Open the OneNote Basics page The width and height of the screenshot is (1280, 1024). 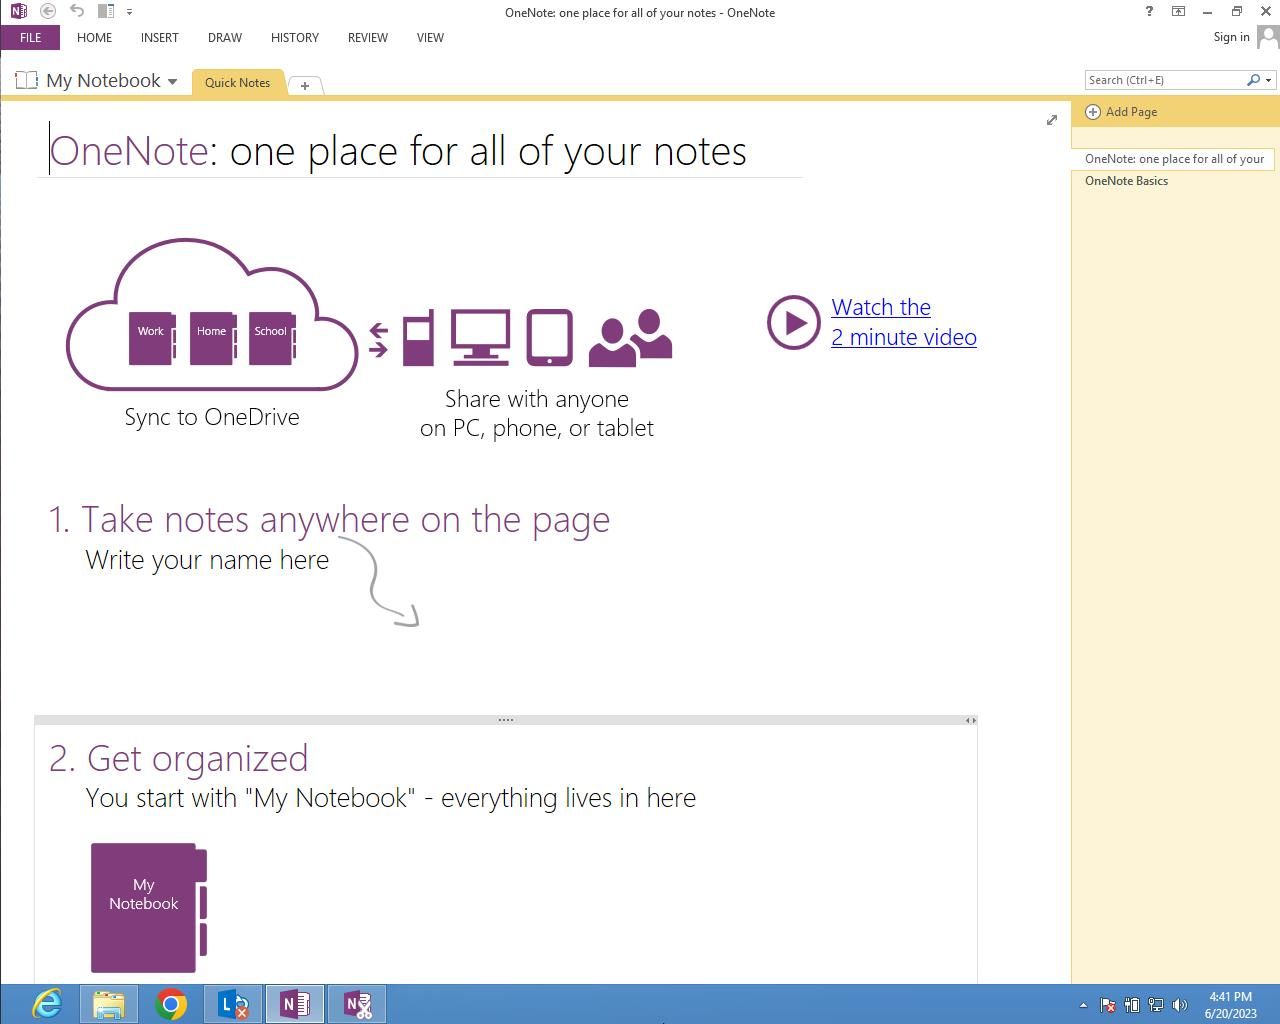(x=1126, y=181)
